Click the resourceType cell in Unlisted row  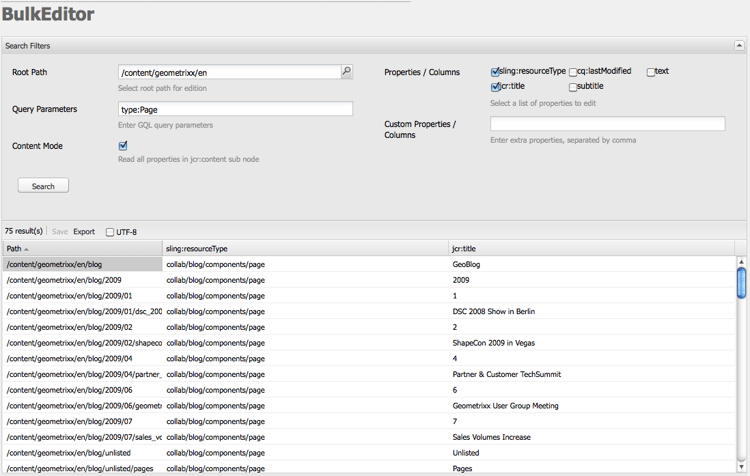click(306, 453)
